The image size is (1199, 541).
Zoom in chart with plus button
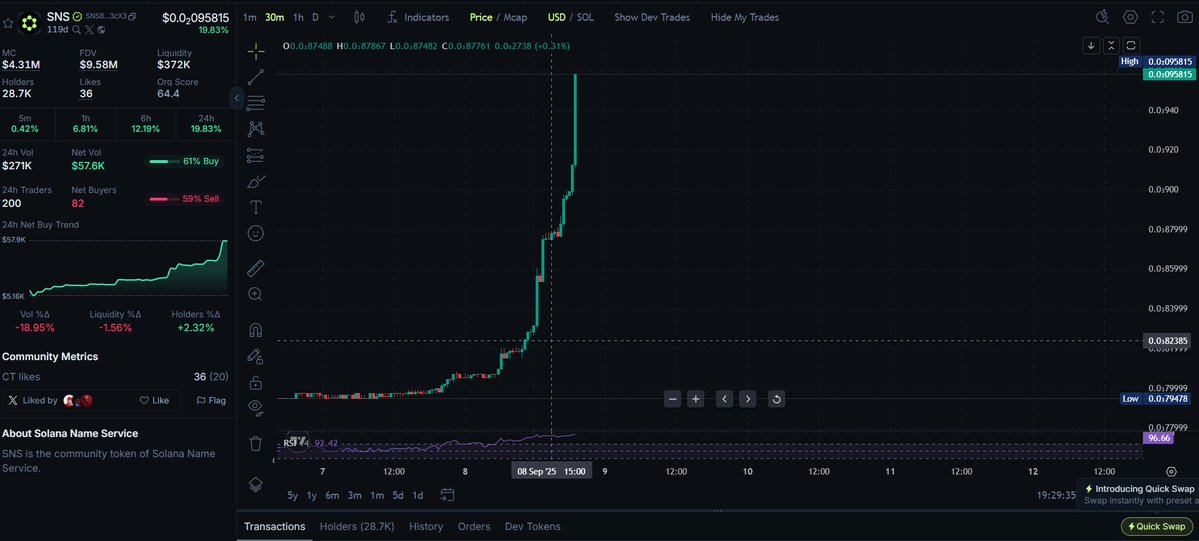[695, 399]
